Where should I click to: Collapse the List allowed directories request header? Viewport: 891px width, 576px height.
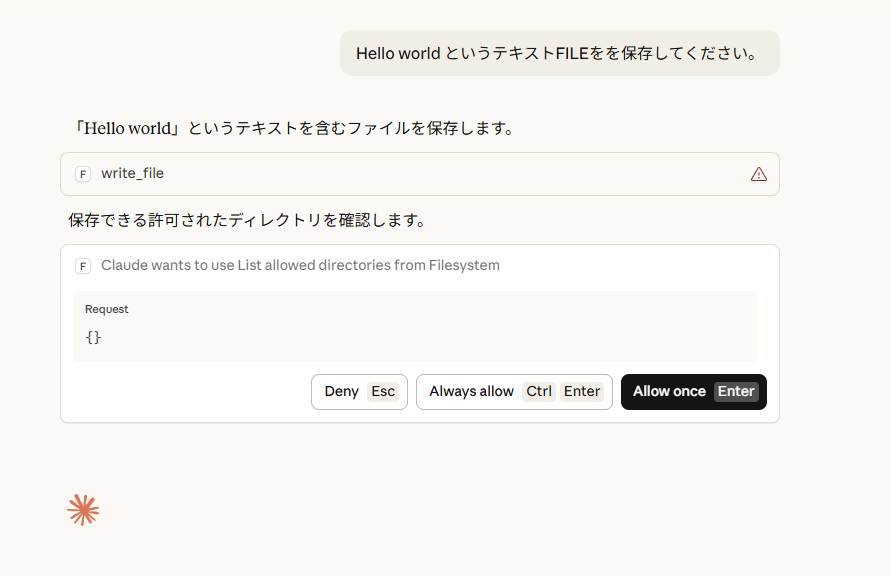[x=300, y=266]
